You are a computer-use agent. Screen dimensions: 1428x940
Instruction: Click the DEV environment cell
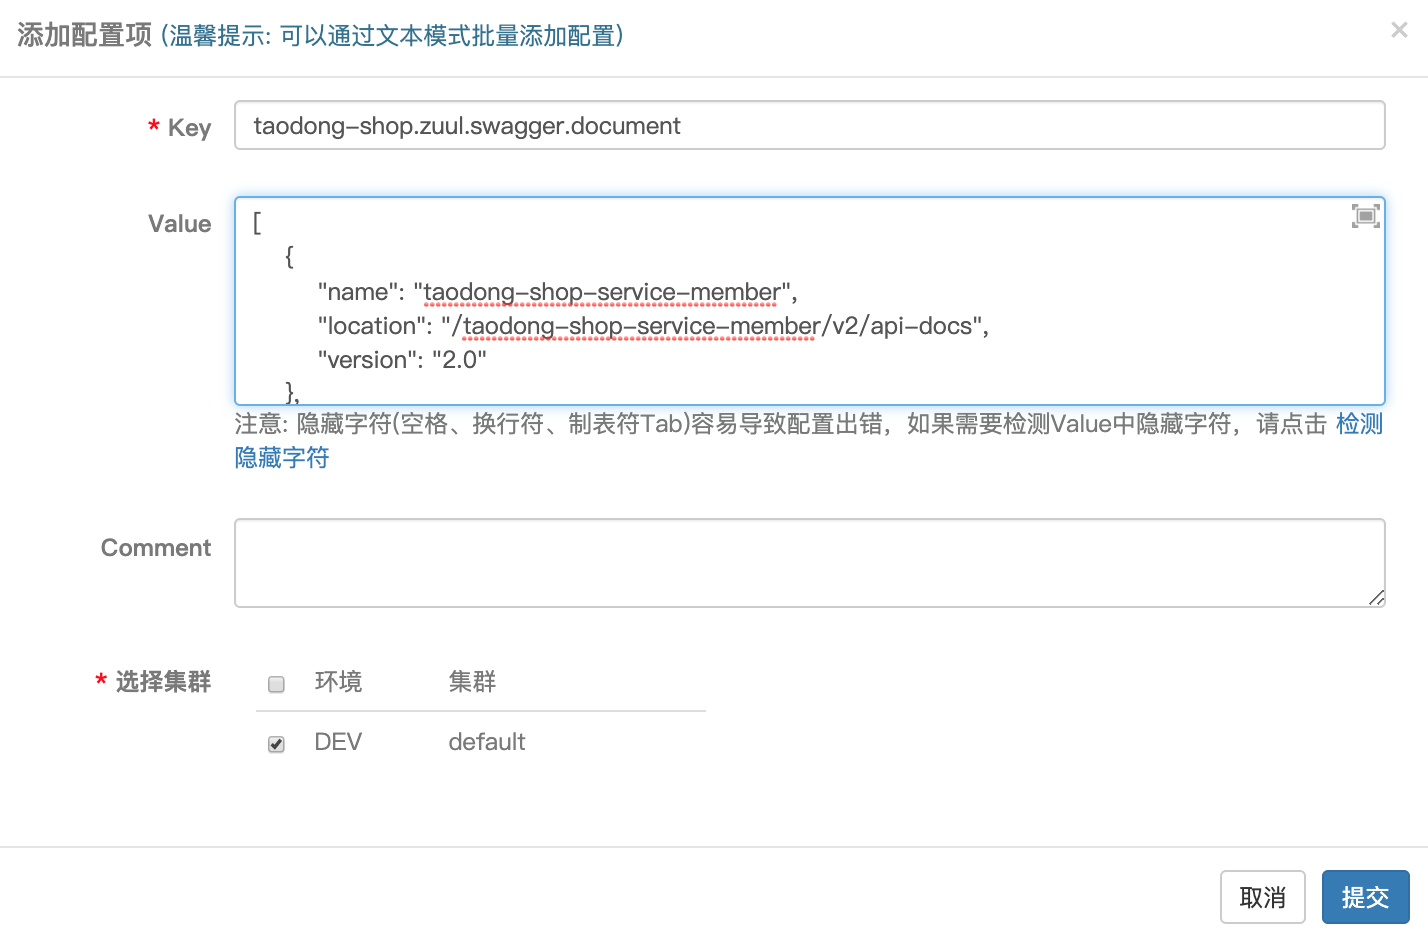point(338,742)
